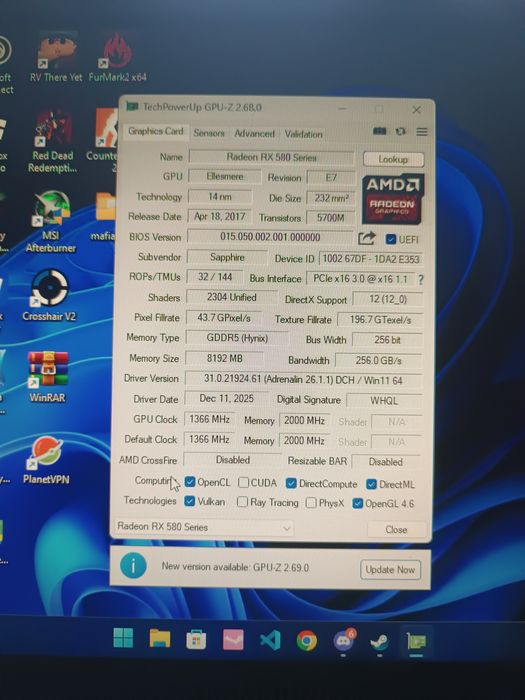Open the Crosshair V2 desktop icon

(49, 295)
